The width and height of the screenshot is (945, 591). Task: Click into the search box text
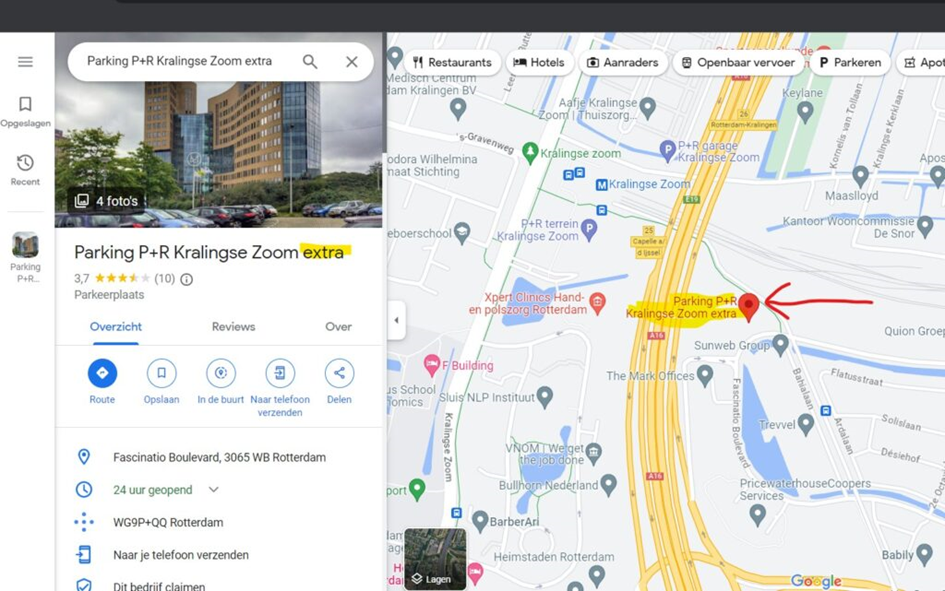[x=180, y=61]
